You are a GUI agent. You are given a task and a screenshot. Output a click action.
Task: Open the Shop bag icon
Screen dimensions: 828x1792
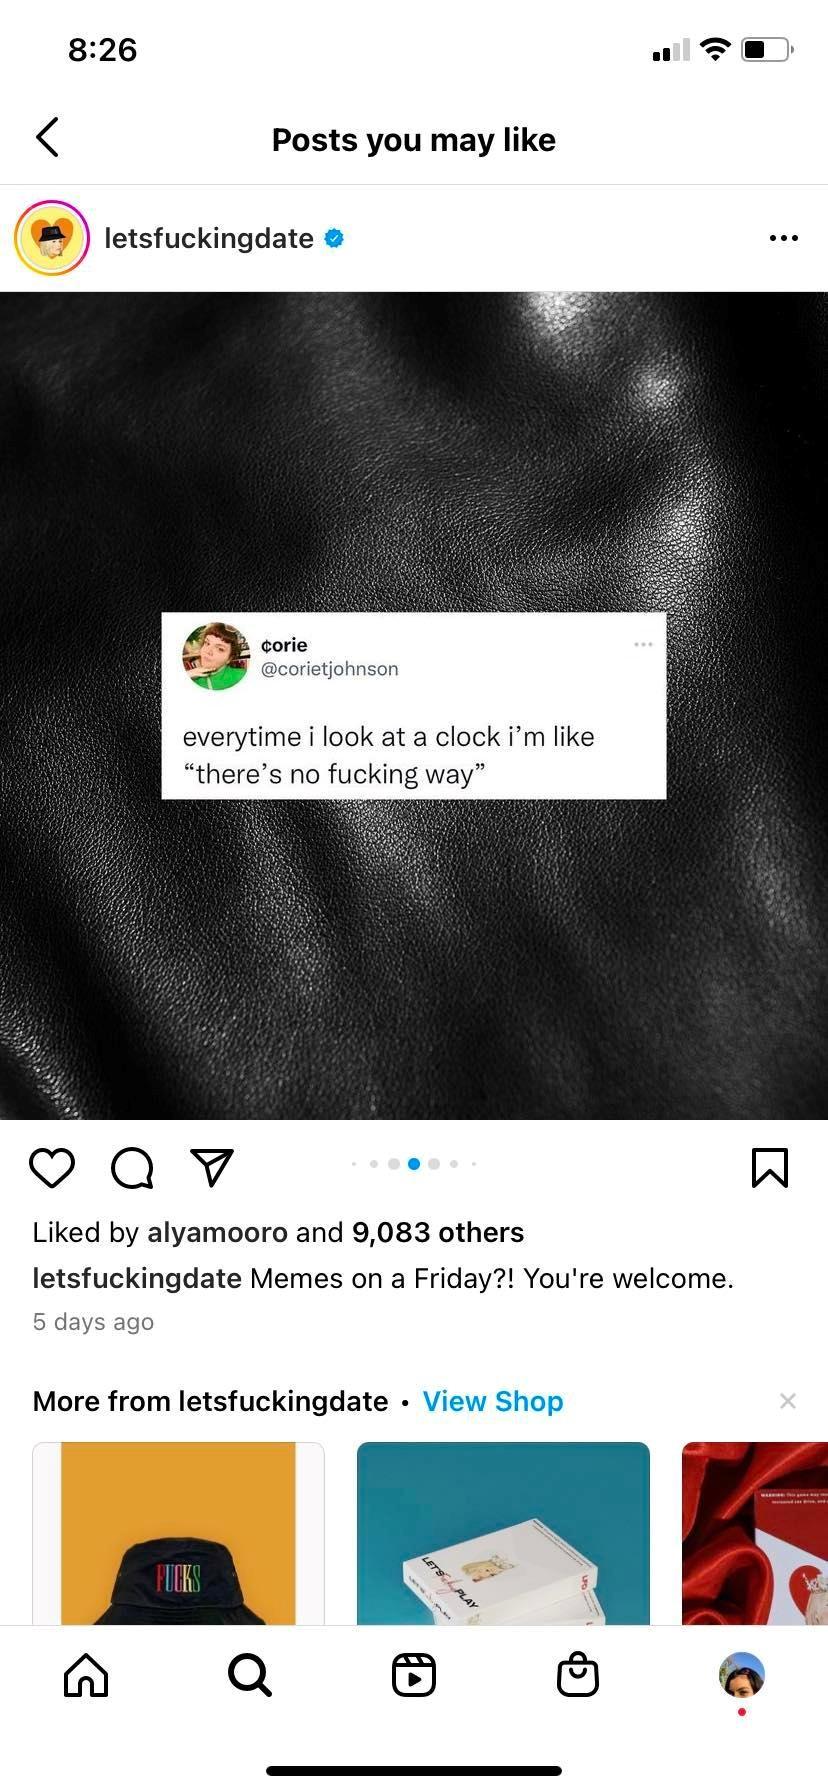click(x=578, y=1674)
